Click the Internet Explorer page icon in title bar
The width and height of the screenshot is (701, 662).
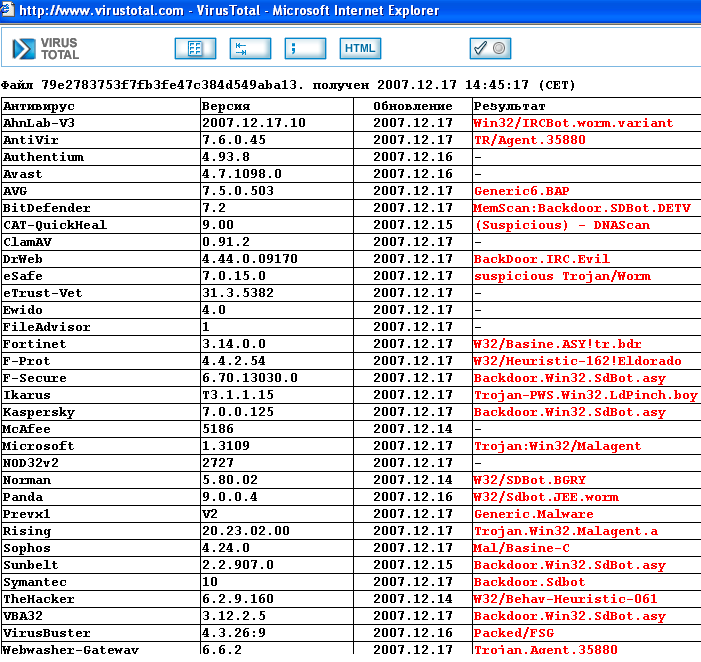[8, 9]
